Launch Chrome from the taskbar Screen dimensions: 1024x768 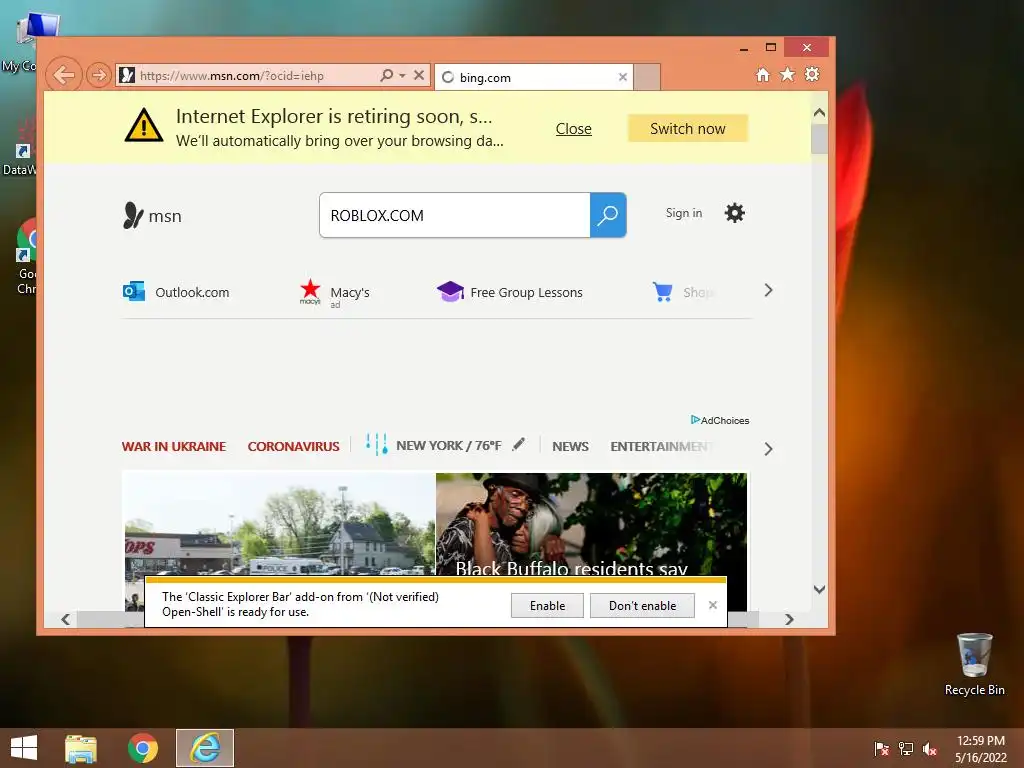(142, 748)
